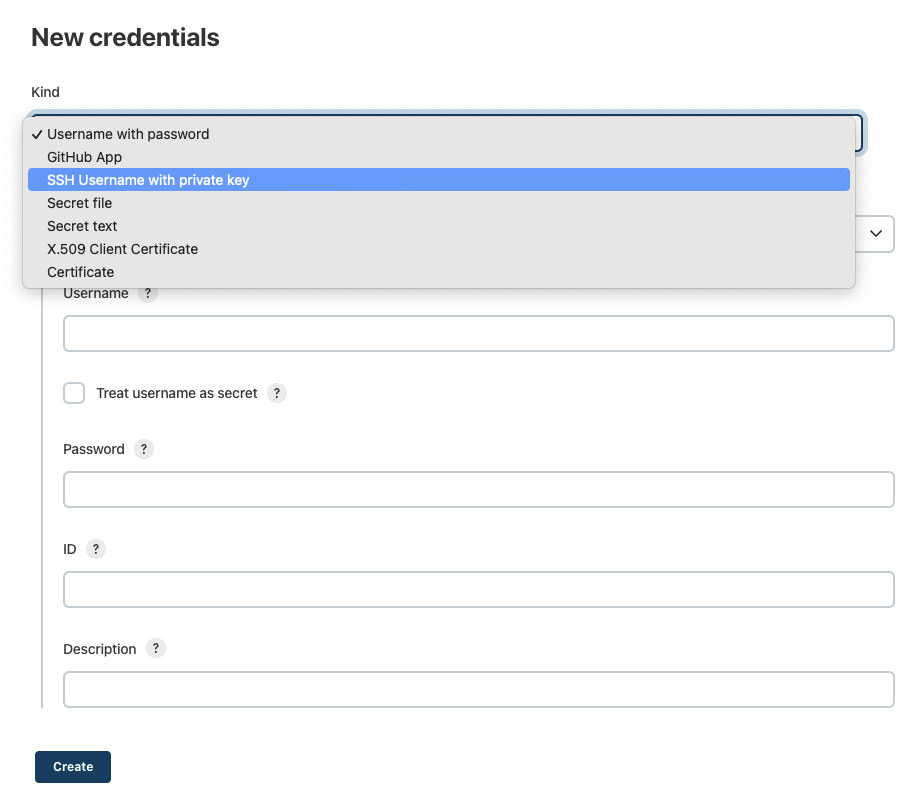This screenshot has width=923, height=797.
Task: Click the help icon beside Treat username as secret
Action: click(276, 393)
